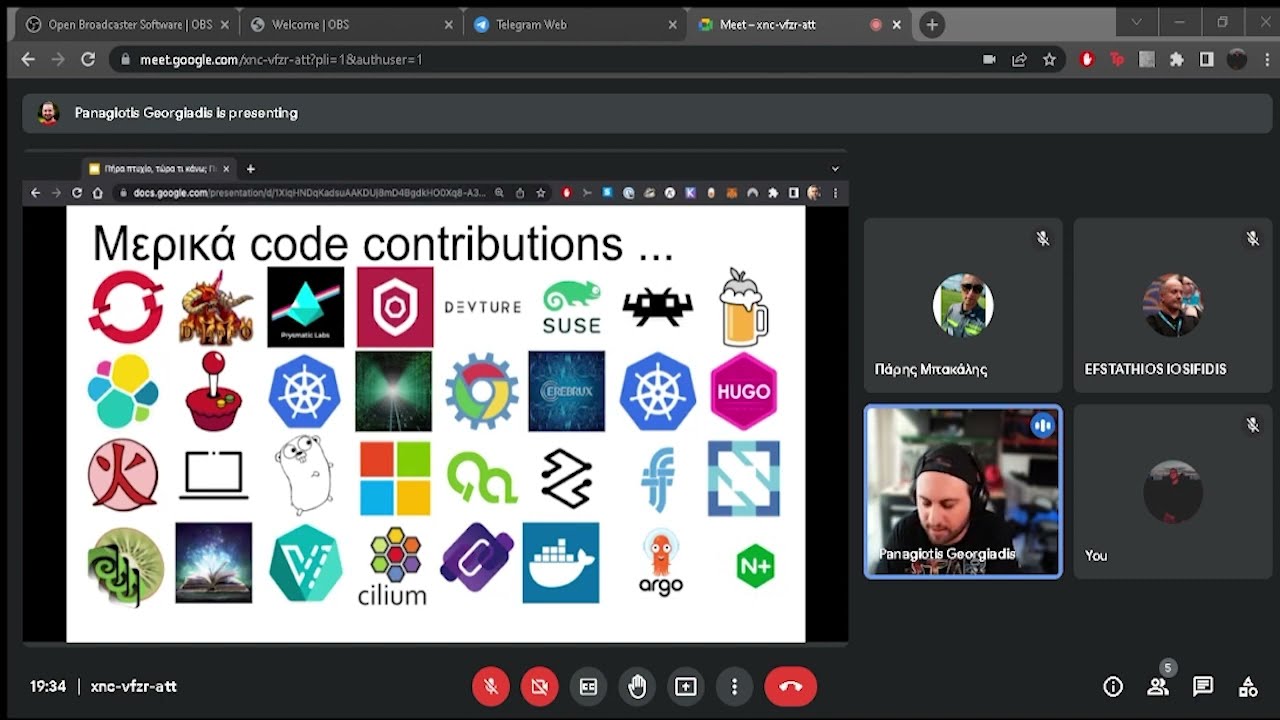The width and height of the screenshot is (1280, 720).
Task: Open Activities shapes icon
Action: coord(1248,687)
